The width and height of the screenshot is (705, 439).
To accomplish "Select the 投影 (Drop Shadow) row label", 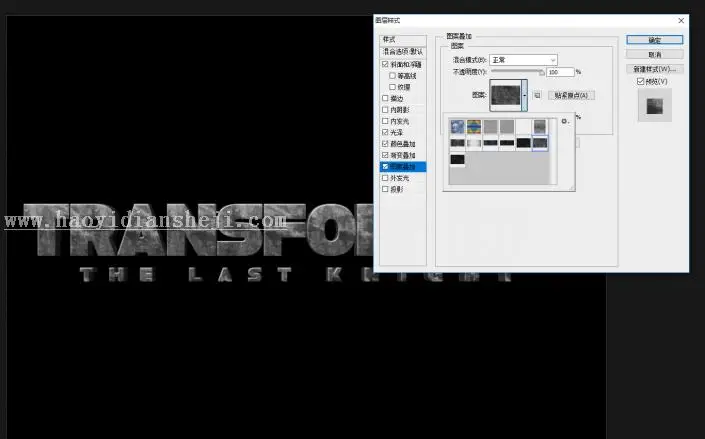I will (397, 189).
